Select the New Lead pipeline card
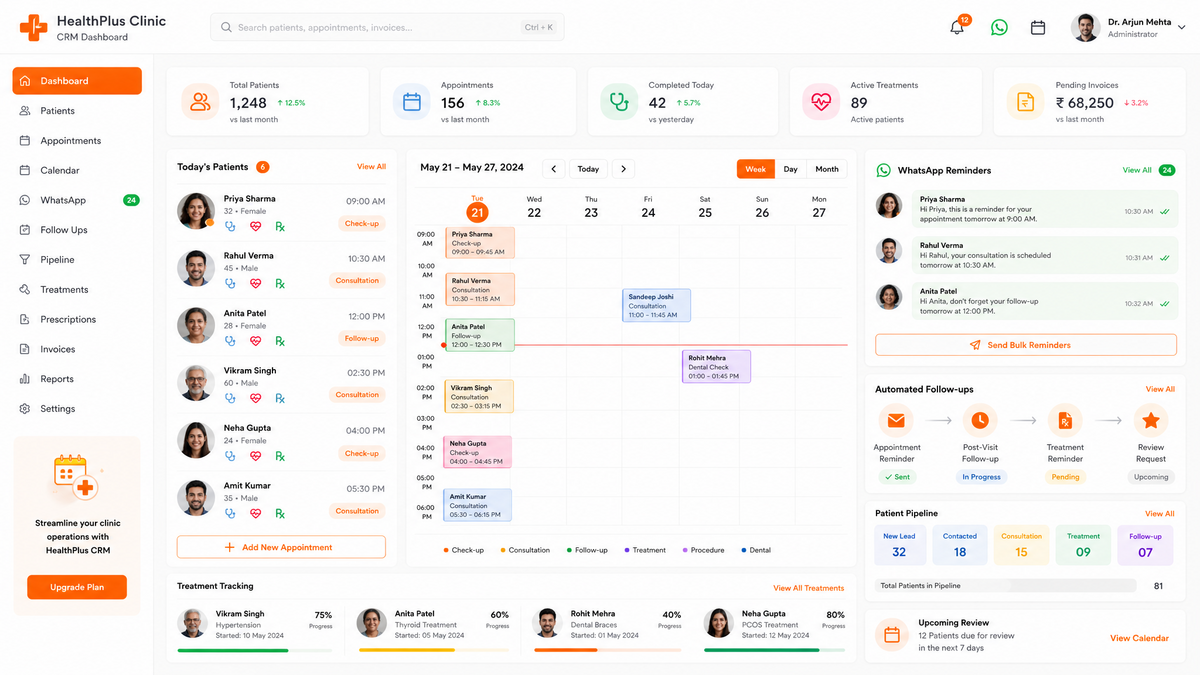Image resolution: width=1200 pixels, height=675 pixels. pyautogui.click(x=899, y=545)
